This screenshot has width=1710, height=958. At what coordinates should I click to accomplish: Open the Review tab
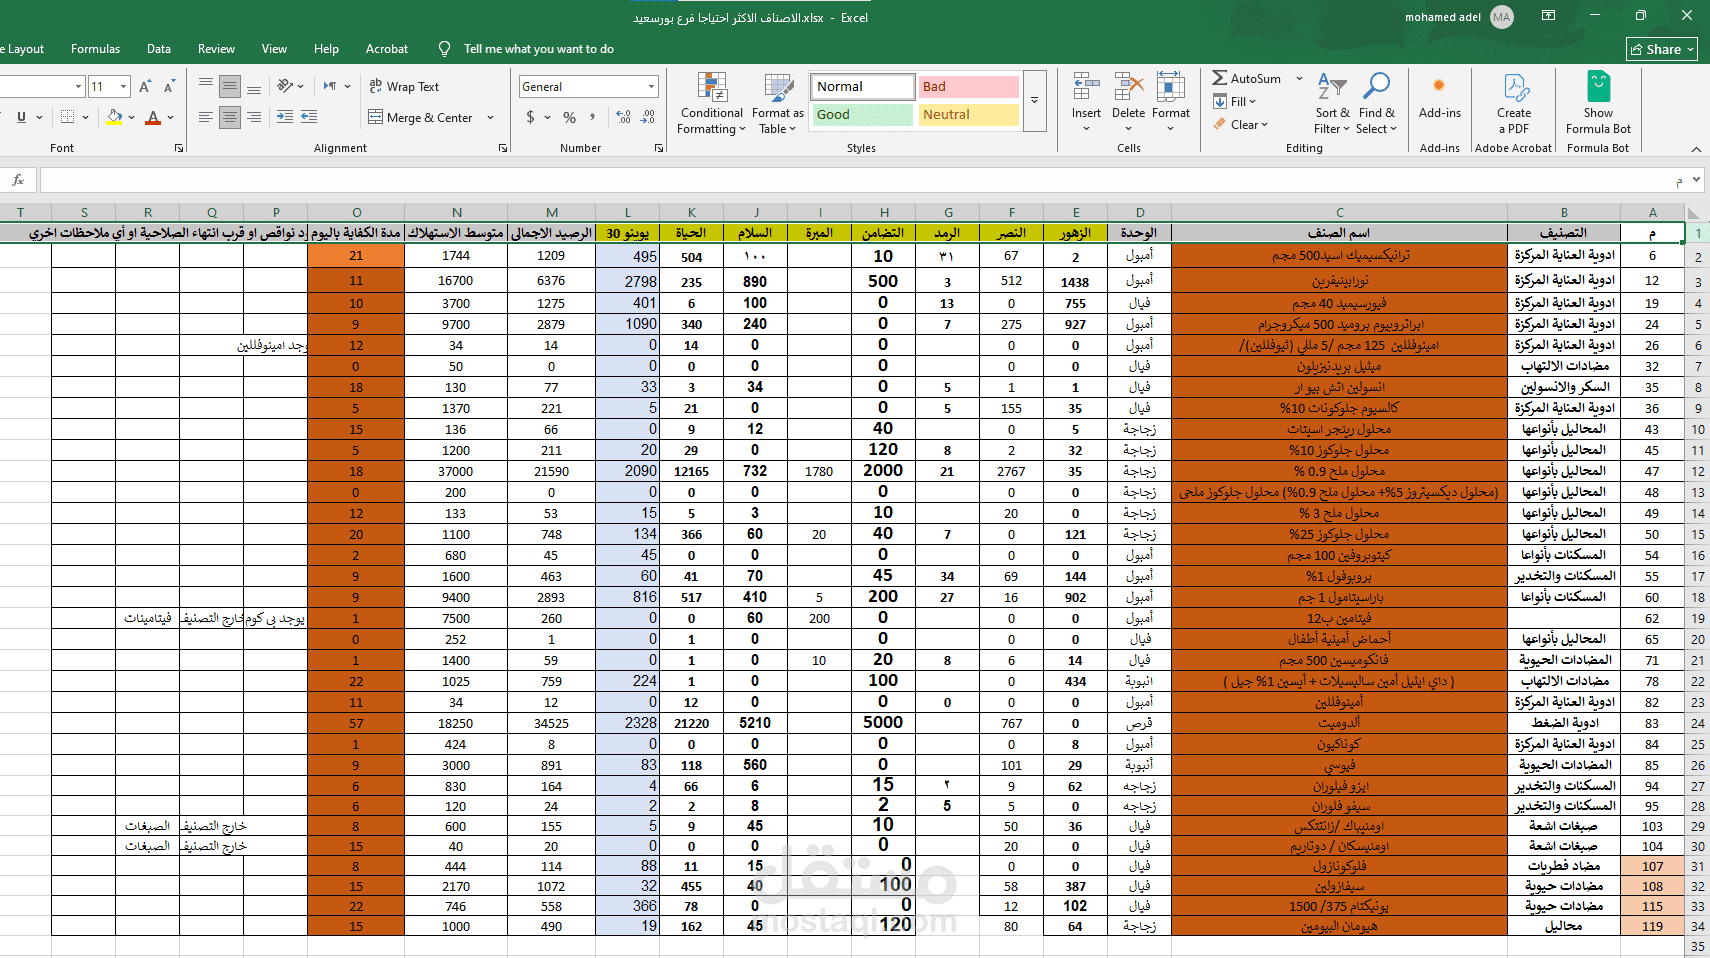[216, 49]
